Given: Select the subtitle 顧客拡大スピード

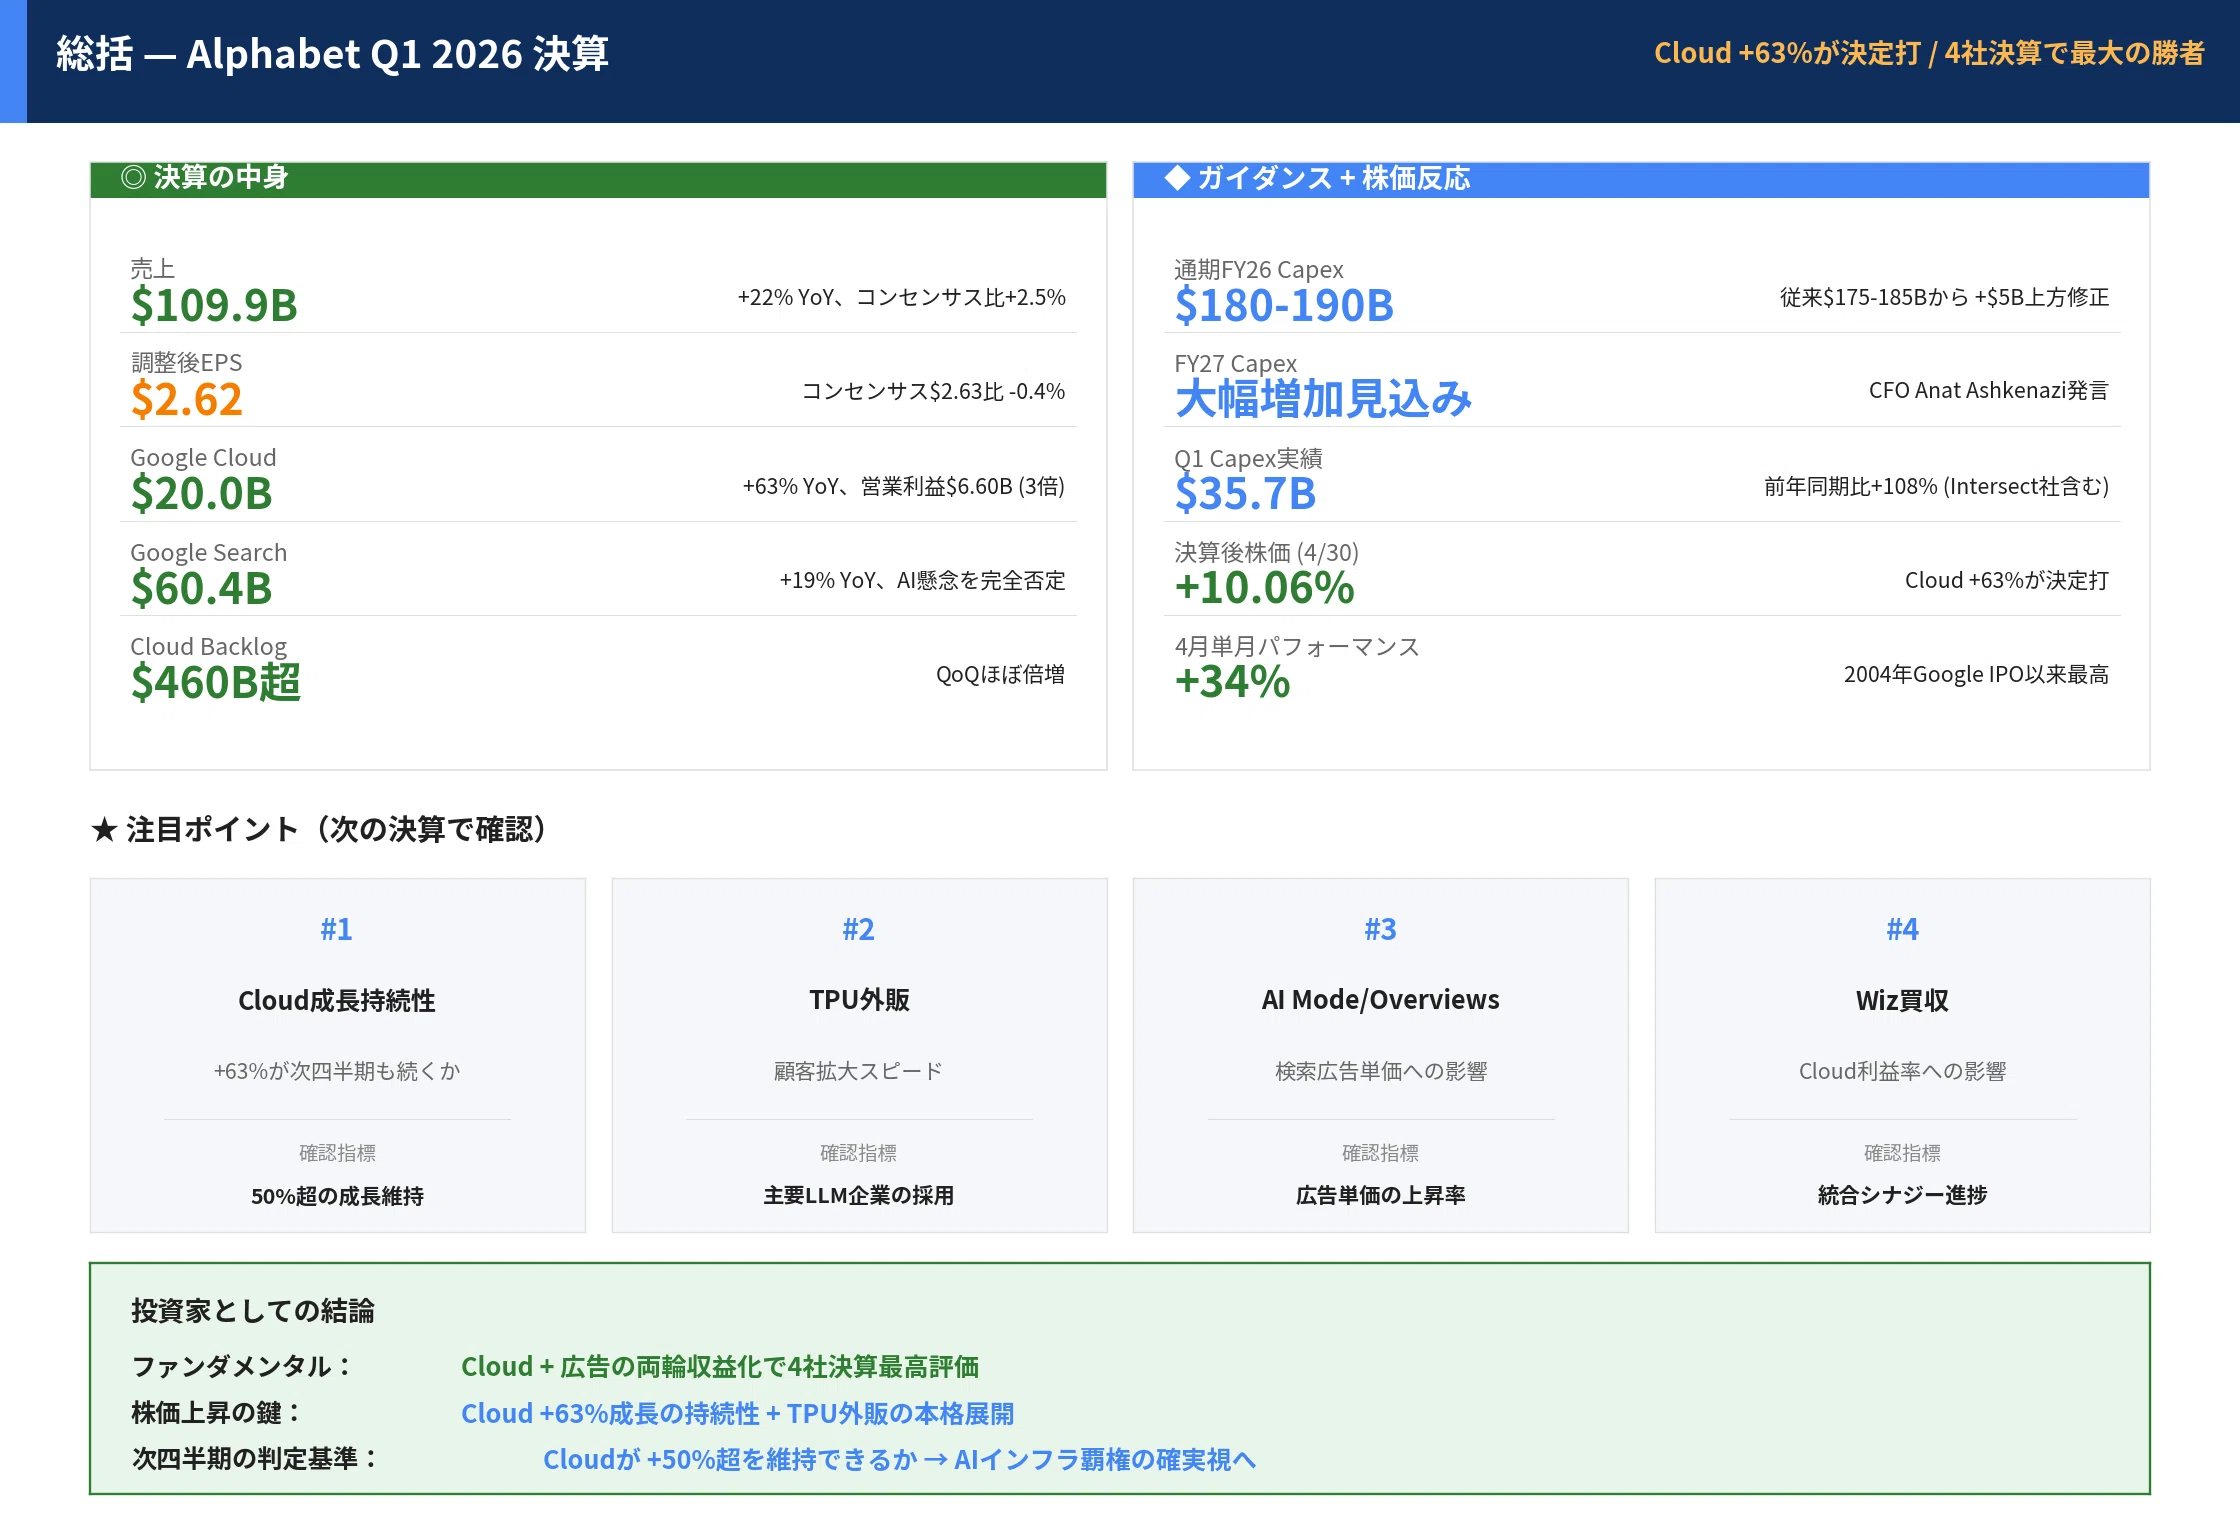Looking at the screenshot, I should pyautogui.click(x=859, y=1071).
